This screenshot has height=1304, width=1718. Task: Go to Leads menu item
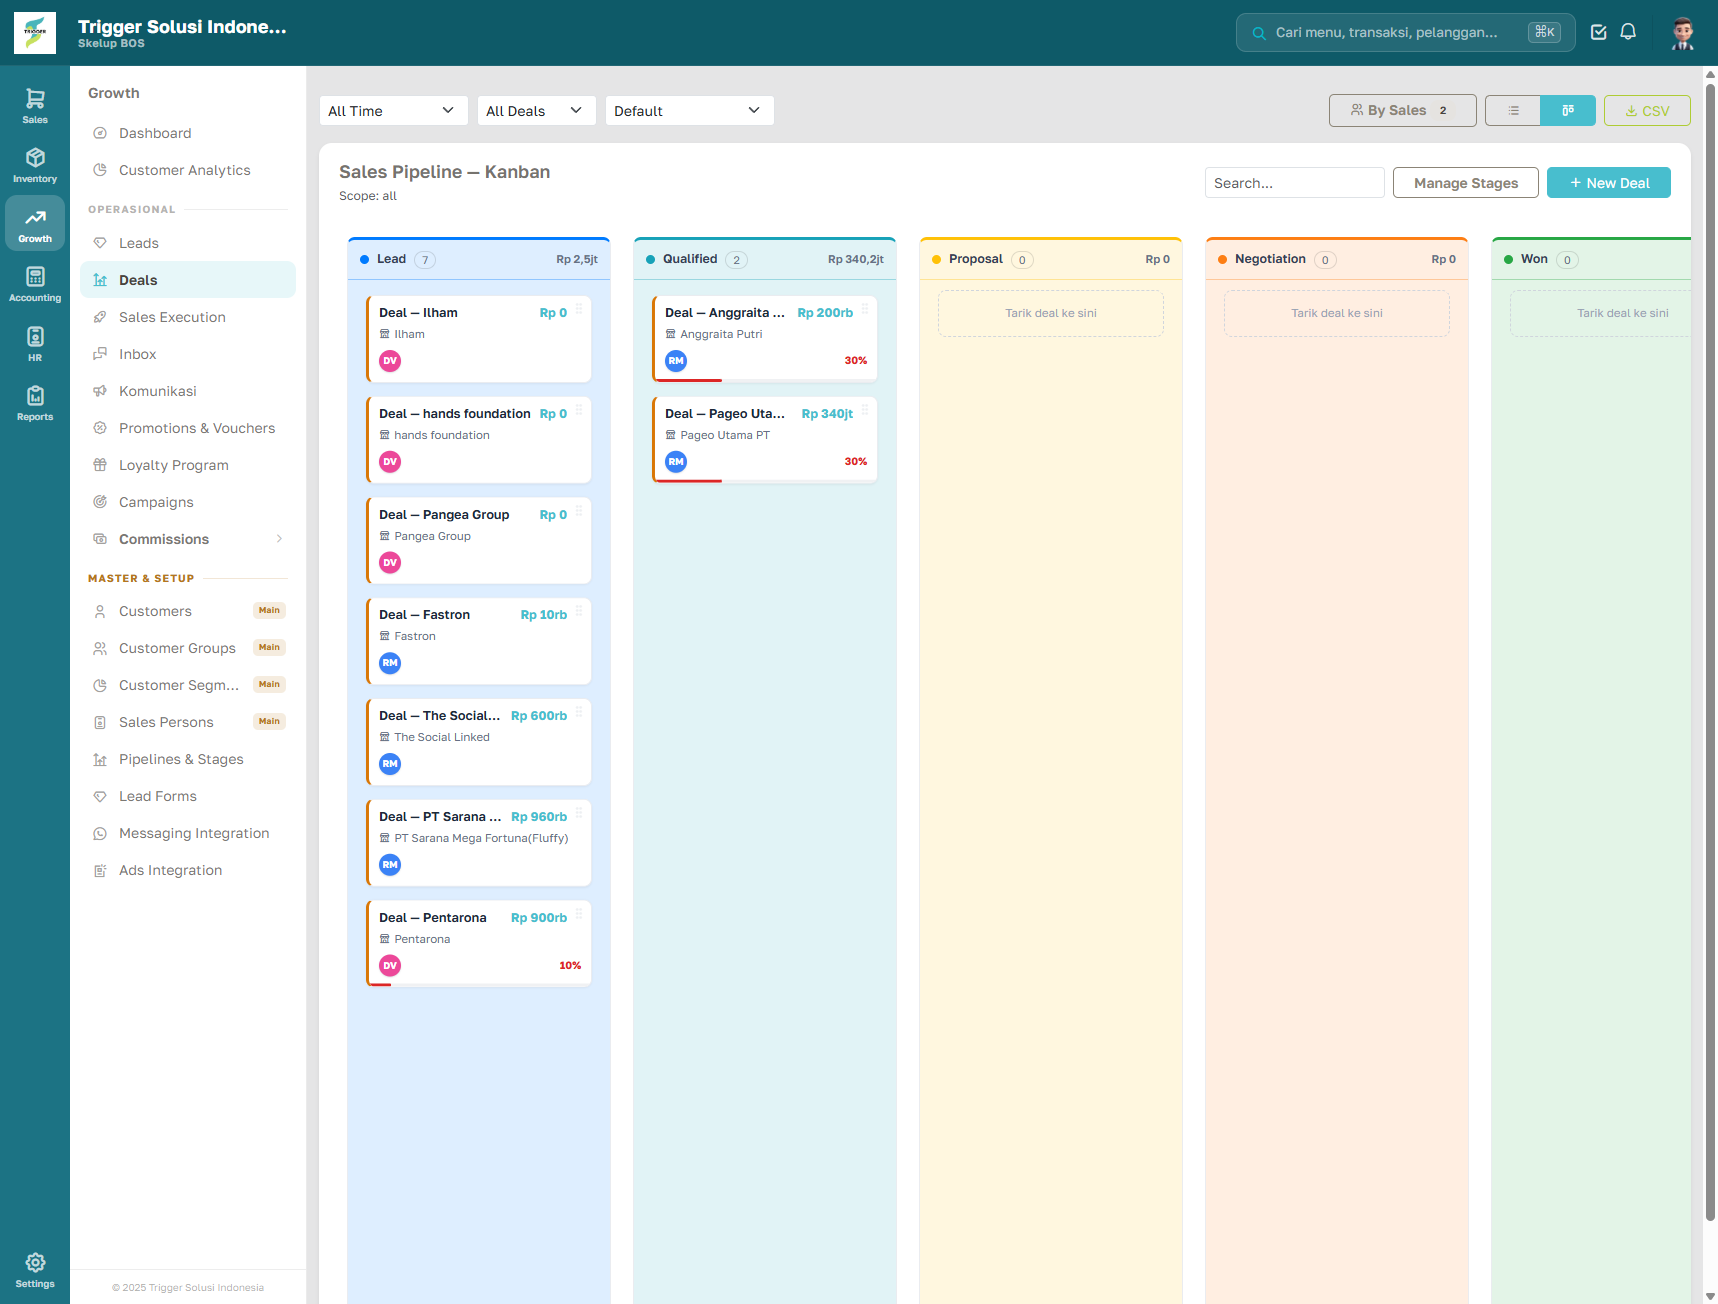(x=188, y=243)
